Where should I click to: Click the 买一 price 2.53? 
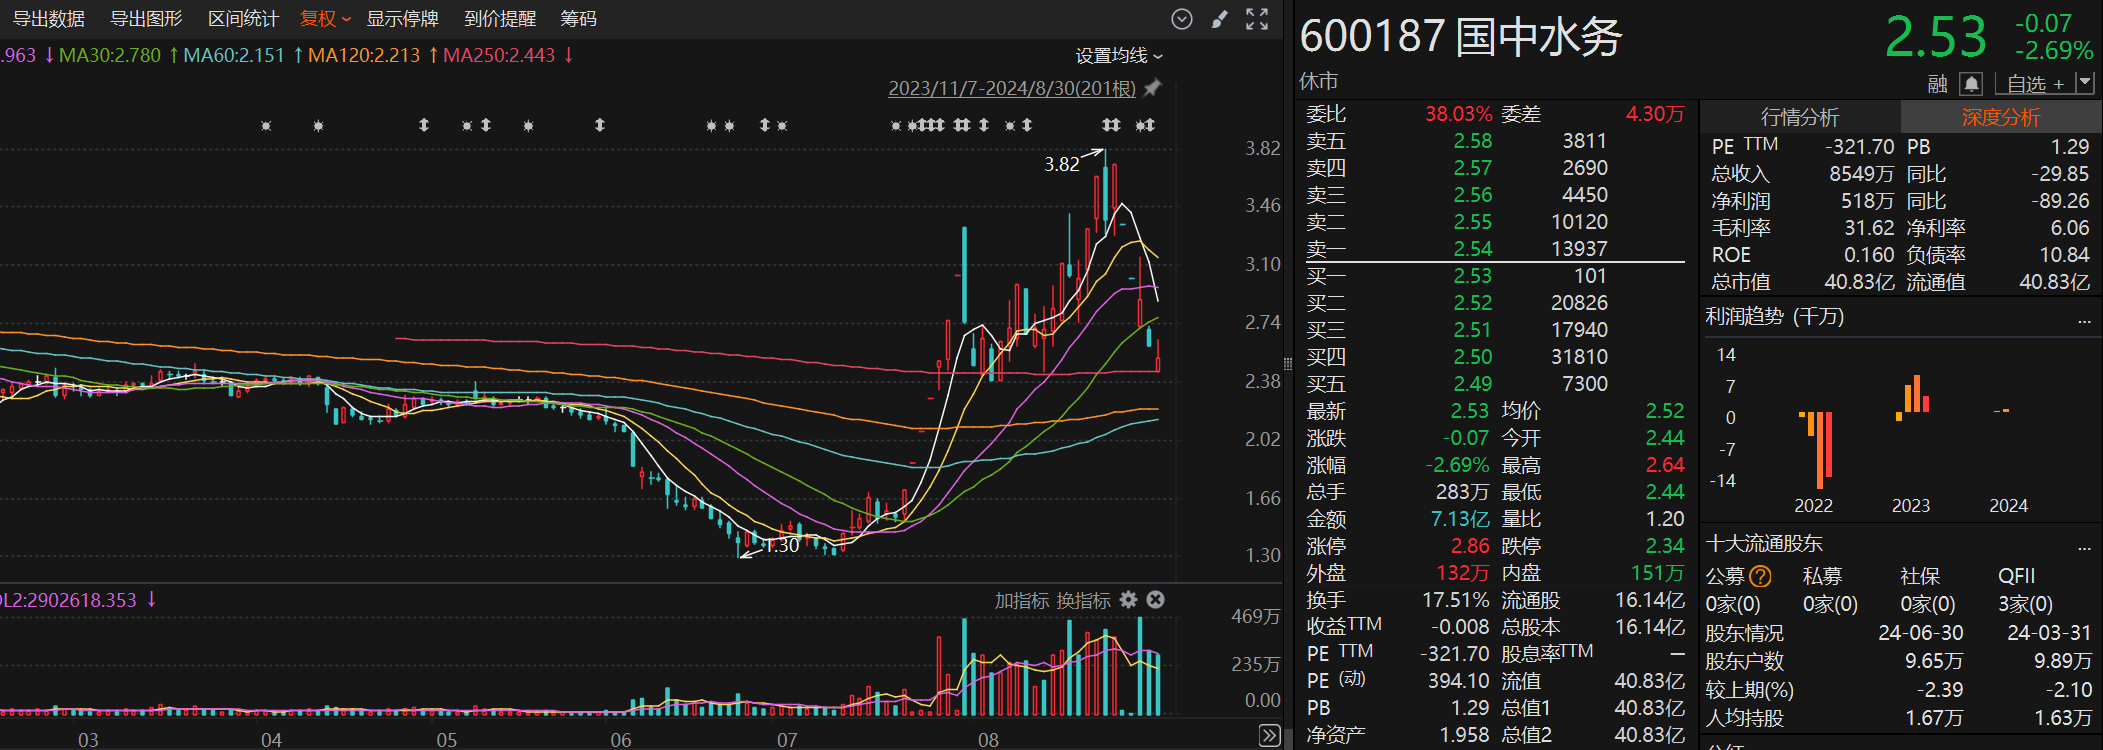[1472, 276]
